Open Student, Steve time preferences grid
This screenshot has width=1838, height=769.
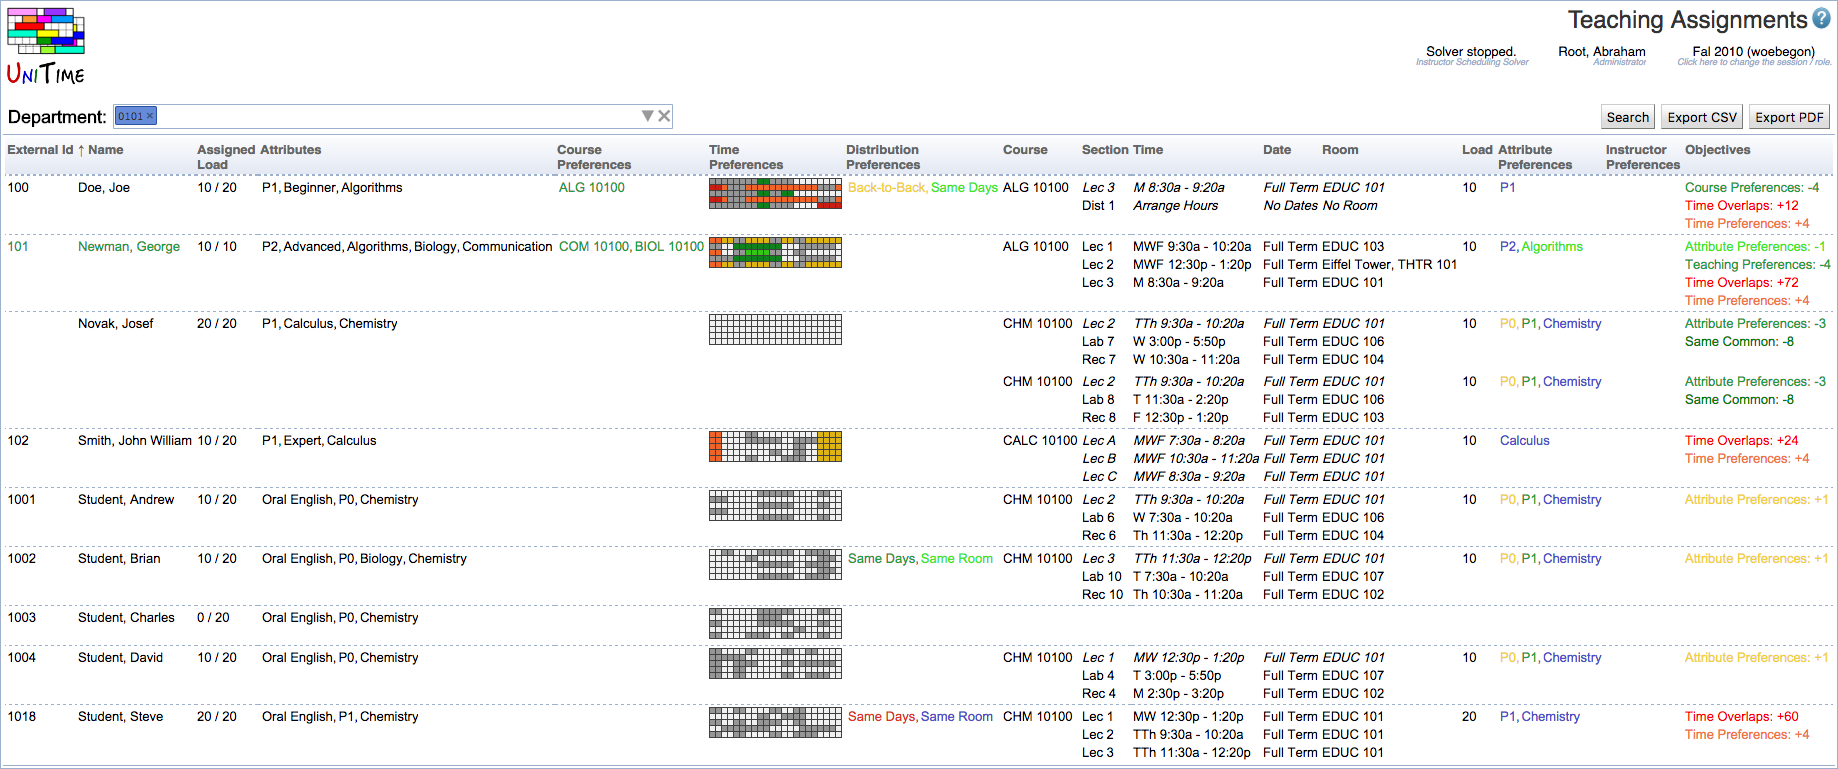775,722
